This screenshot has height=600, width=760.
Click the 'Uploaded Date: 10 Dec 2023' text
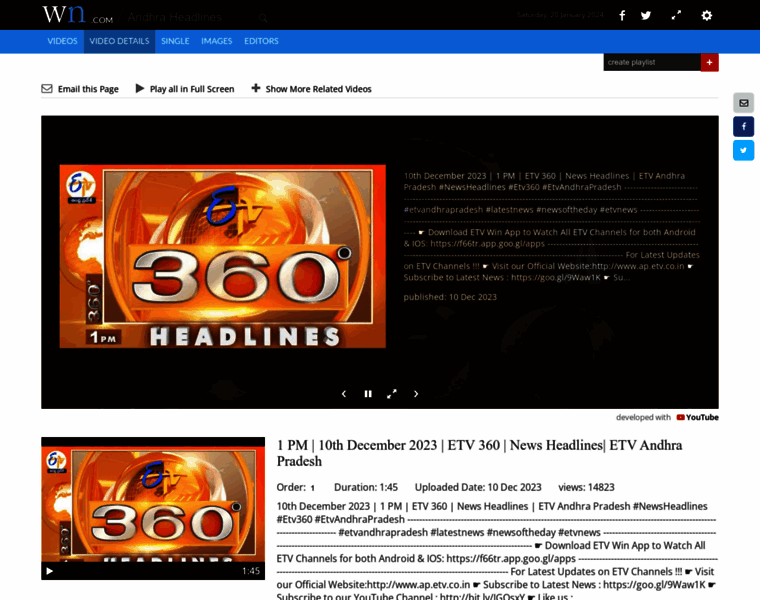tap(478, 488)
